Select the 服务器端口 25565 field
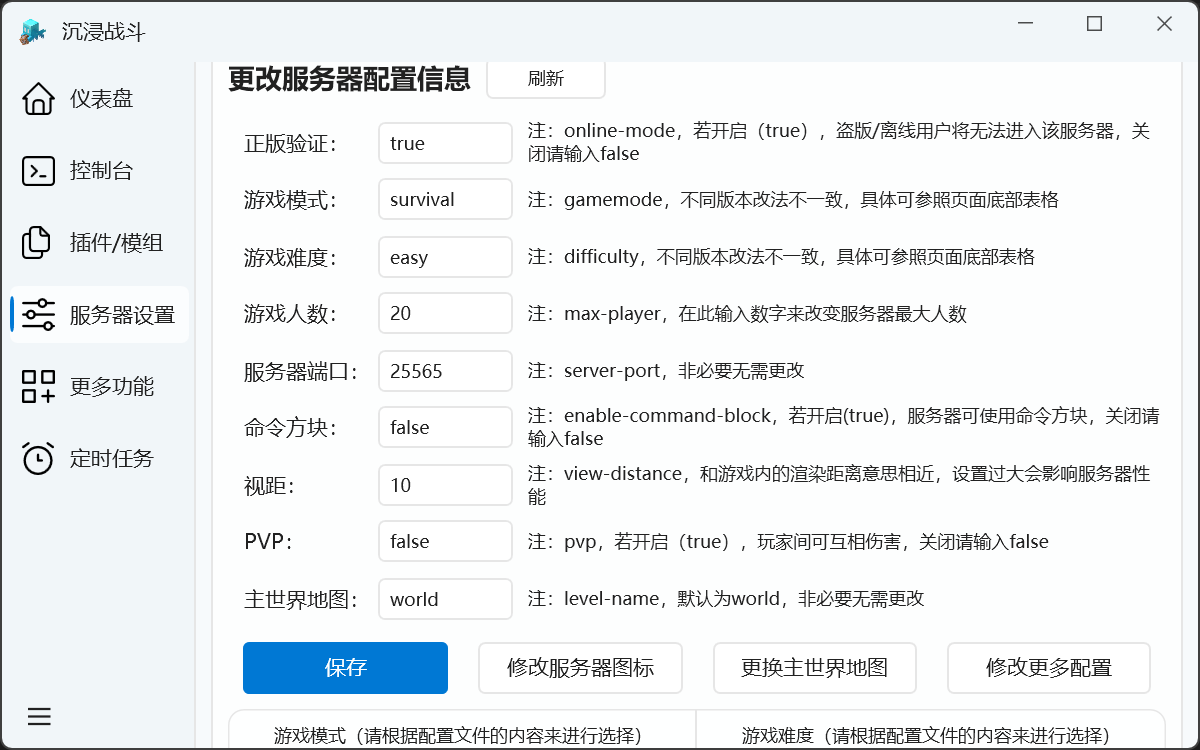This screenshot has height=750, width=1200. click(445, 371)
